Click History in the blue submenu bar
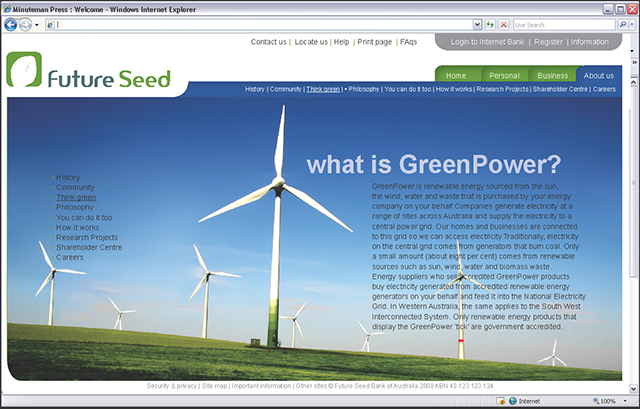 pyautogui.click(x=255, y=89)
